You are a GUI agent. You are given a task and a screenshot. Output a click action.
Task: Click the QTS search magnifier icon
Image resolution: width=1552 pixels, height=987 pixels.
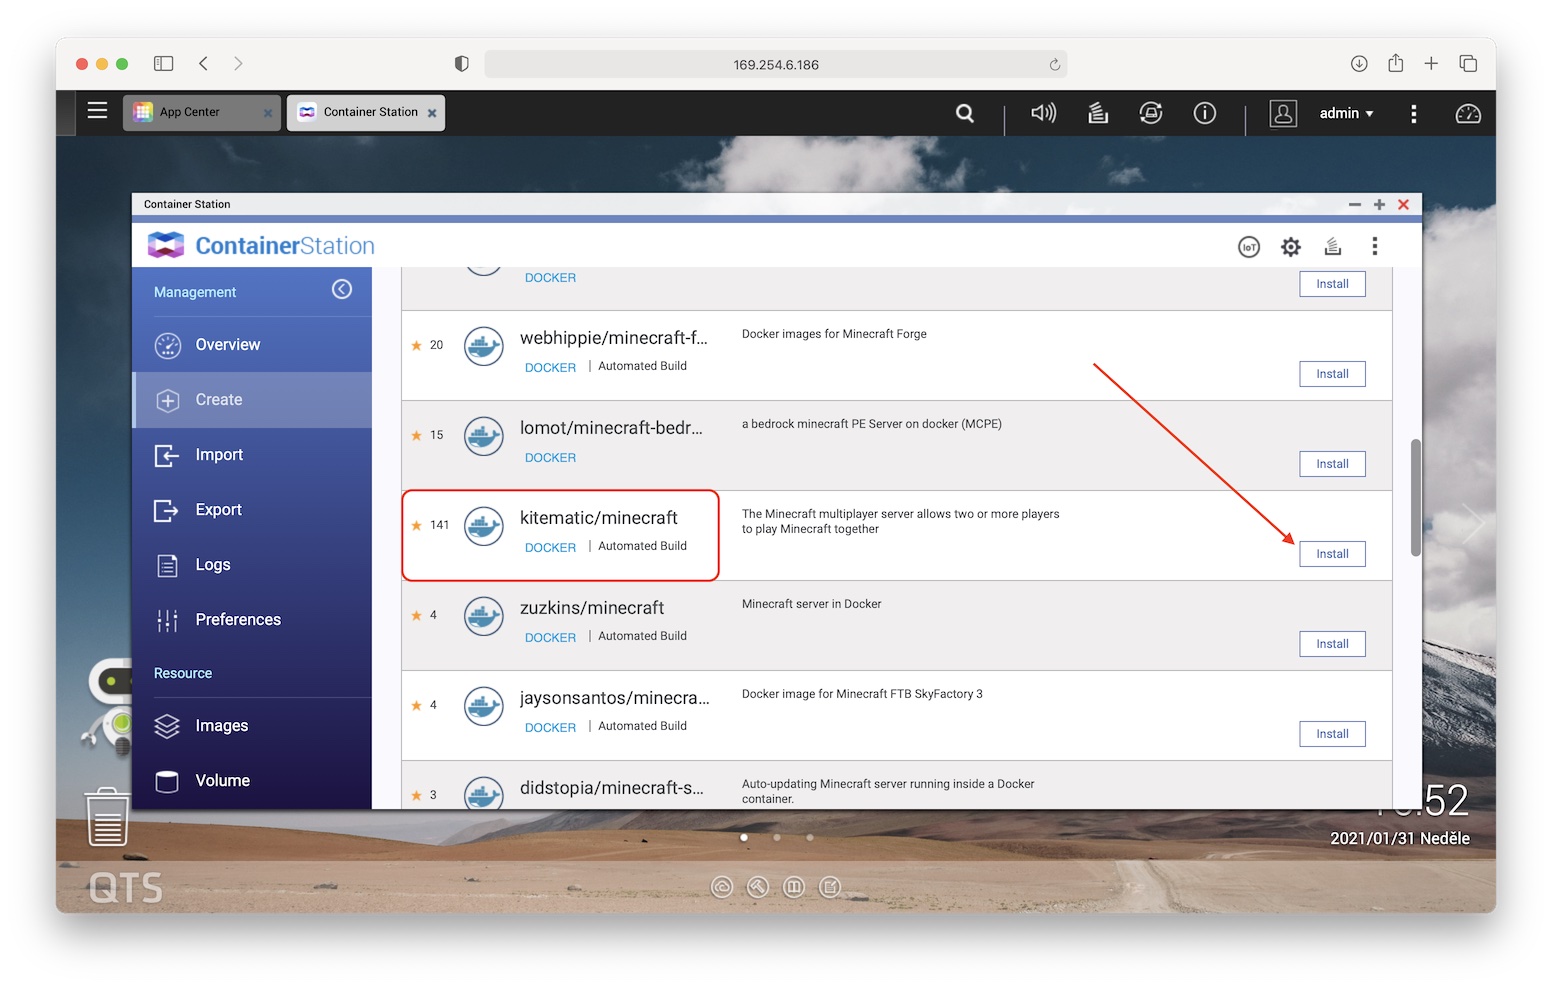pyautogui.click(x=965, y=113)
